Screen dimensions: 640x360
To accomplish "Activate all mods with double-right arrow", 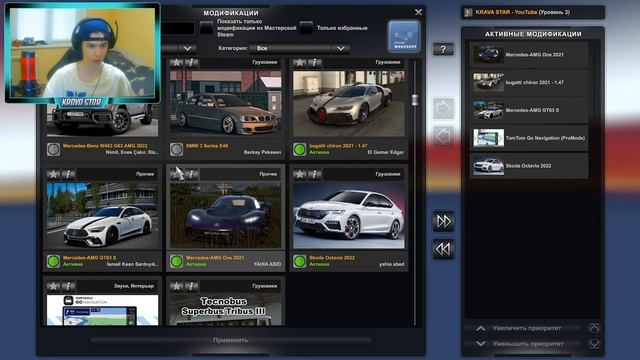I will 443,222.
